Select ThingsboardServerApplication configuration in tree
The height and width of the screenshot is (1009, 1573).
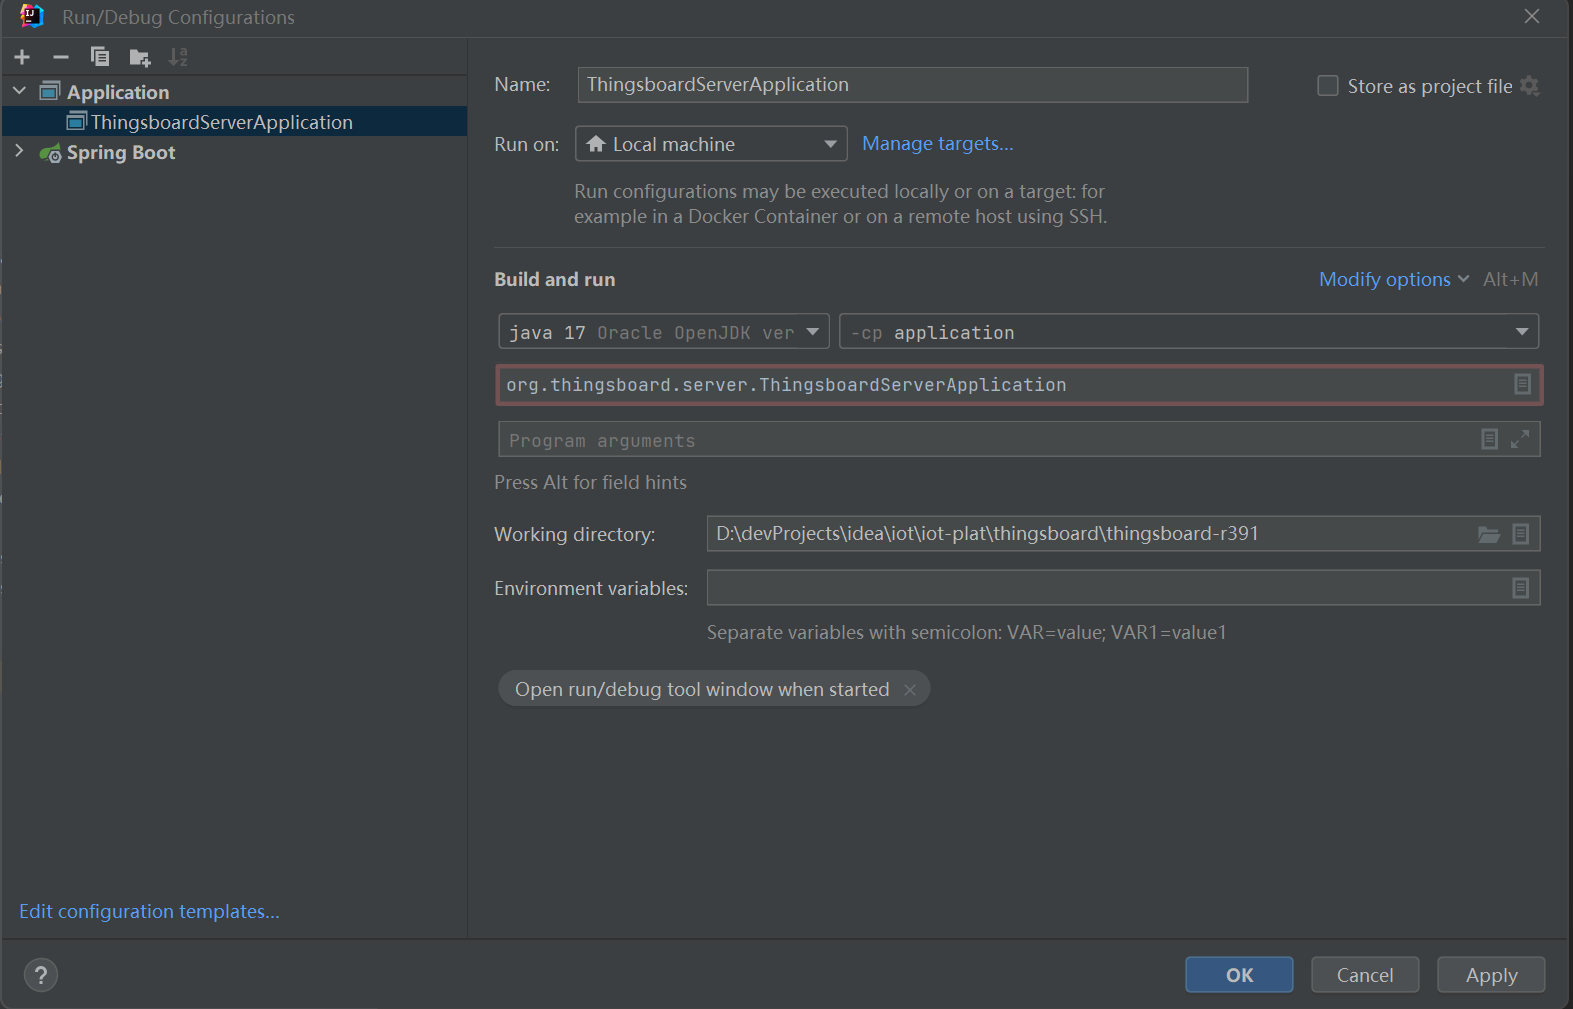[x=234, y=122]
